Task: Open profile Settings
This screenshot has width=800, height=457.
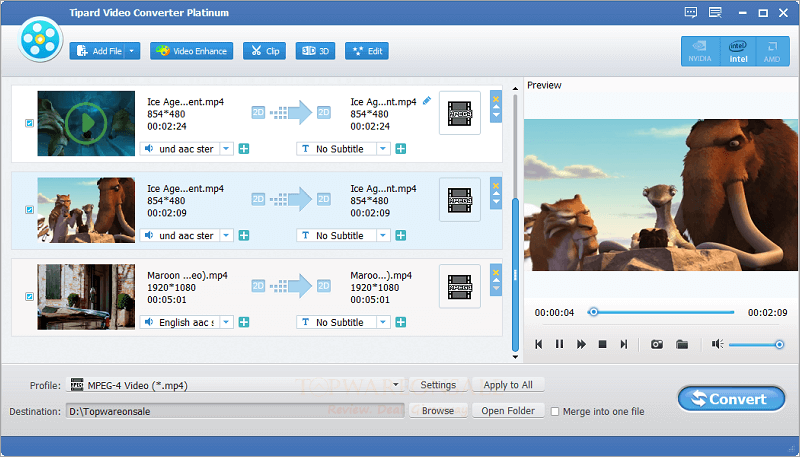Action: (x=438, y=385)
